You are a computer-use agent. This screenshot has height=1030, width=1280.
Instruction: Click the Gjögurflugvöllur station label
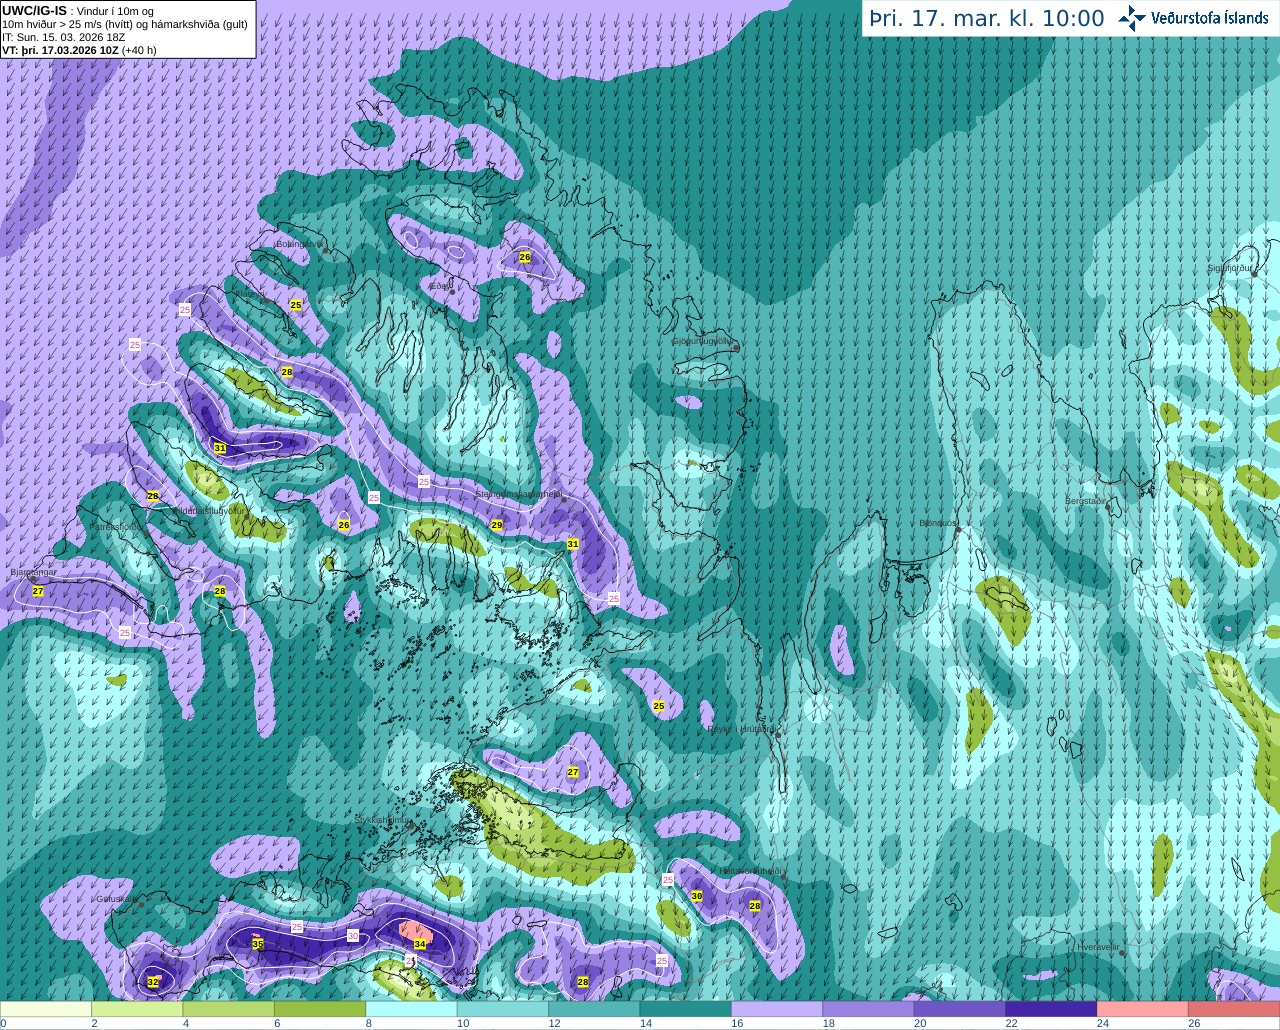point(703,340)
